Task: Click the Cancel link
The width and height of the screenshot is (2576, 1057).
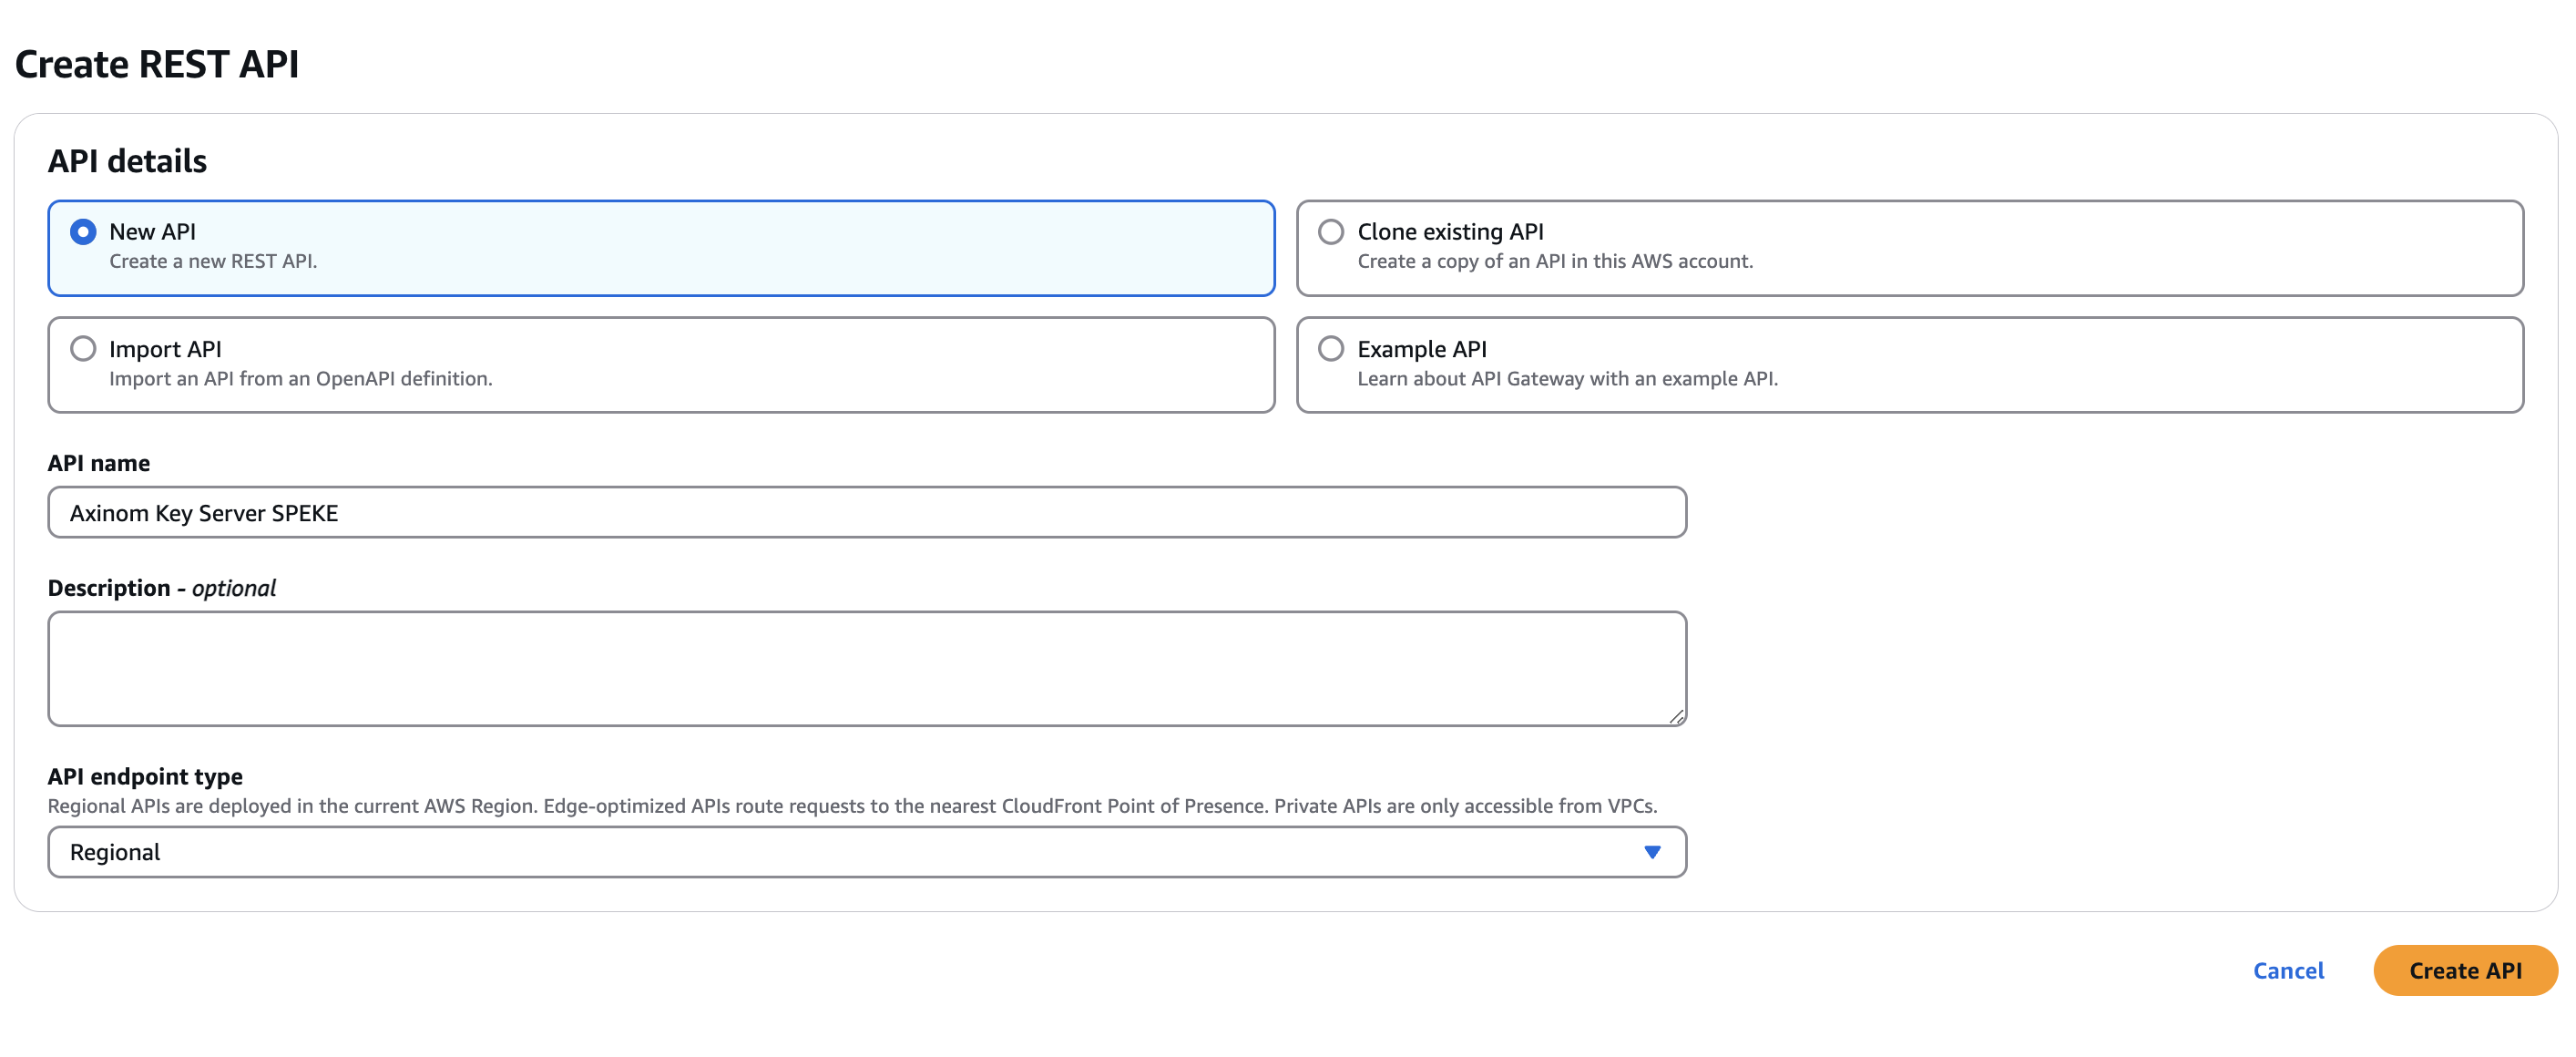Action: click(2287, 970)
